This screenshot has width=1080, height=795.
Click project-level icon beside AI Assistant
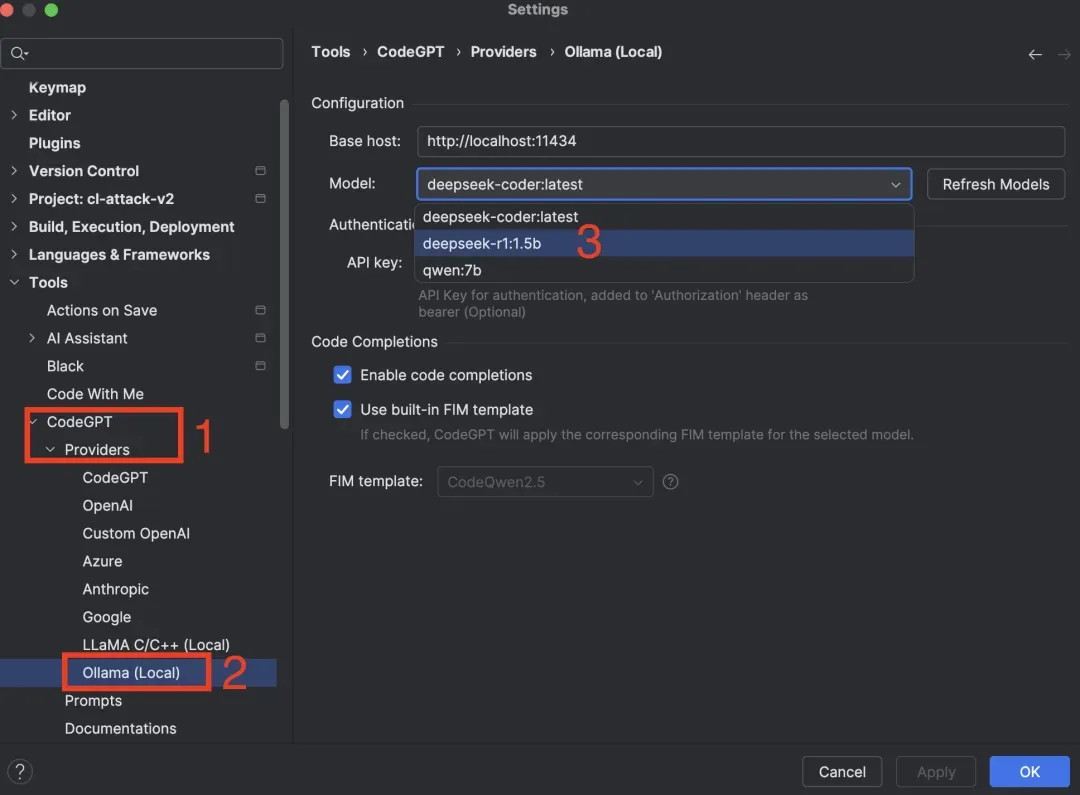coord(261,339)
